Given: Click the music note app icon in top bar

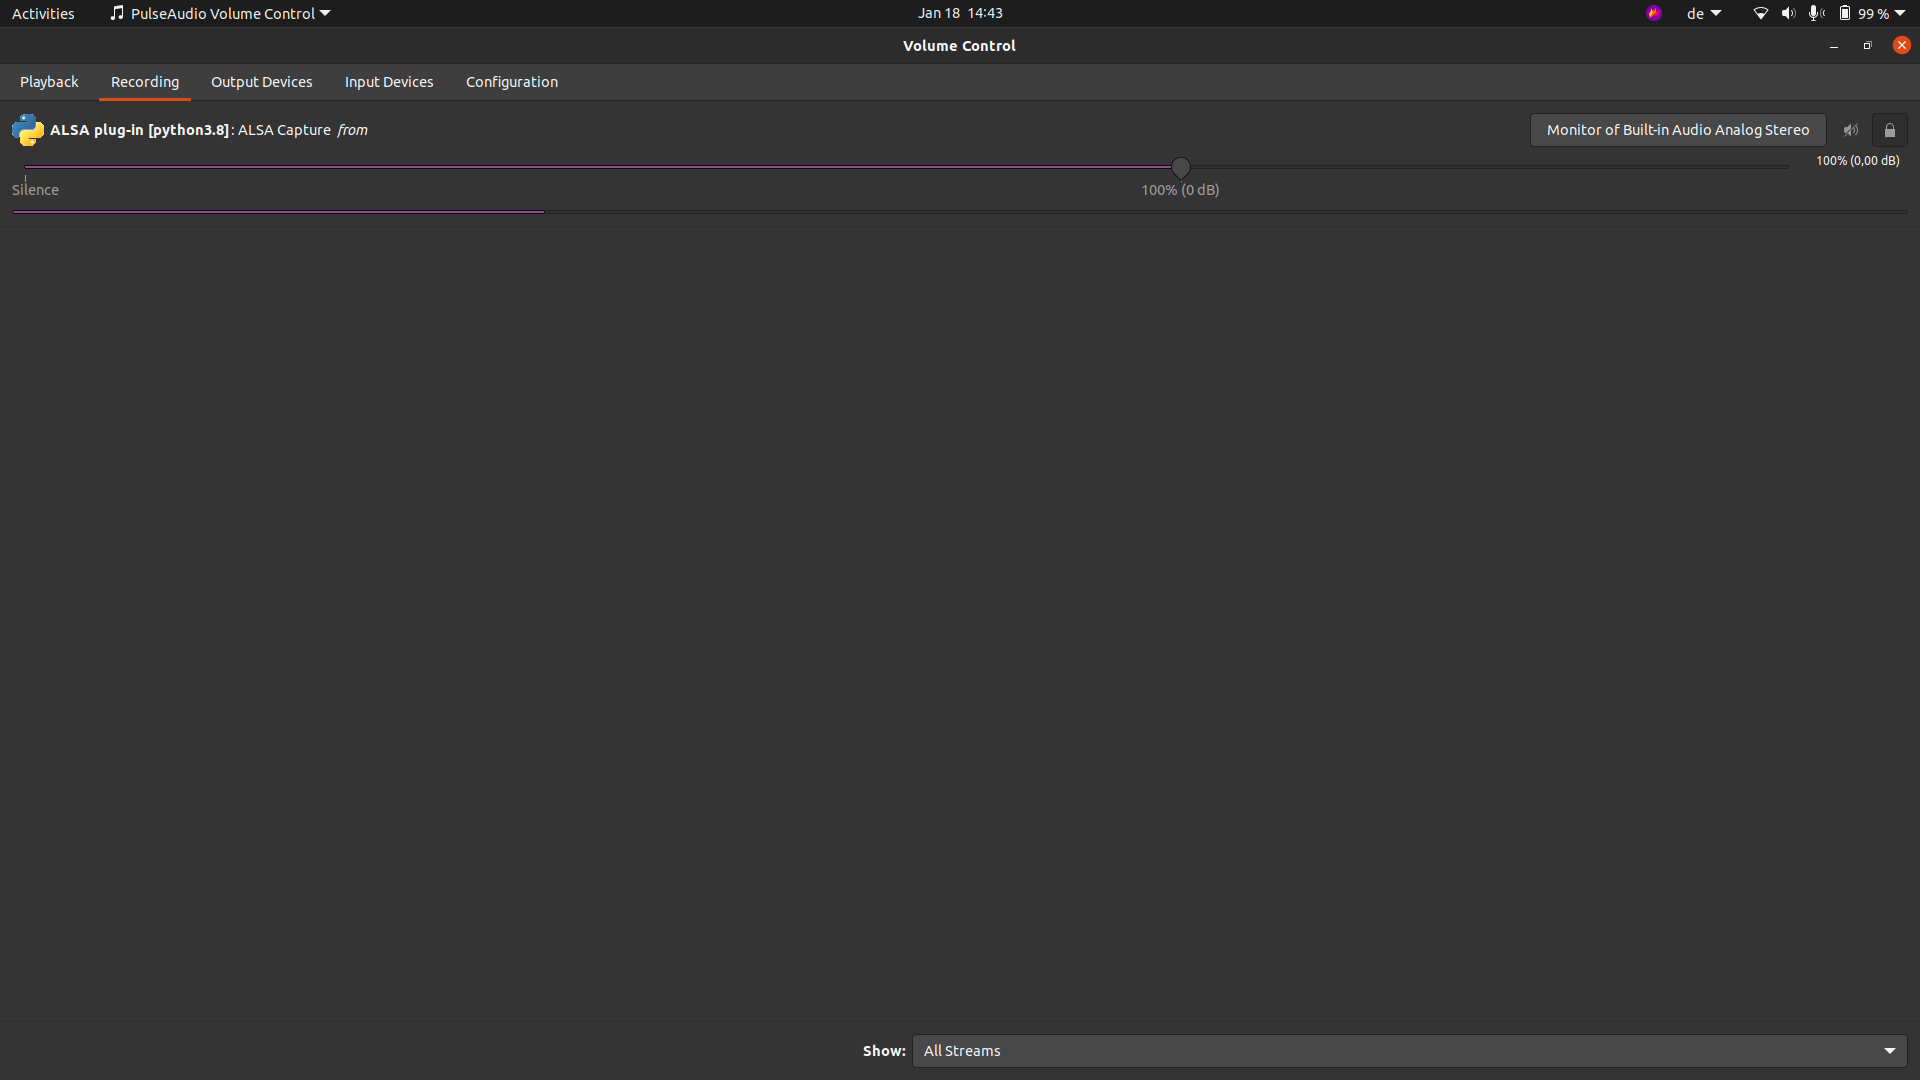Looking at the screenshot, I should click(x=117, y=13).
